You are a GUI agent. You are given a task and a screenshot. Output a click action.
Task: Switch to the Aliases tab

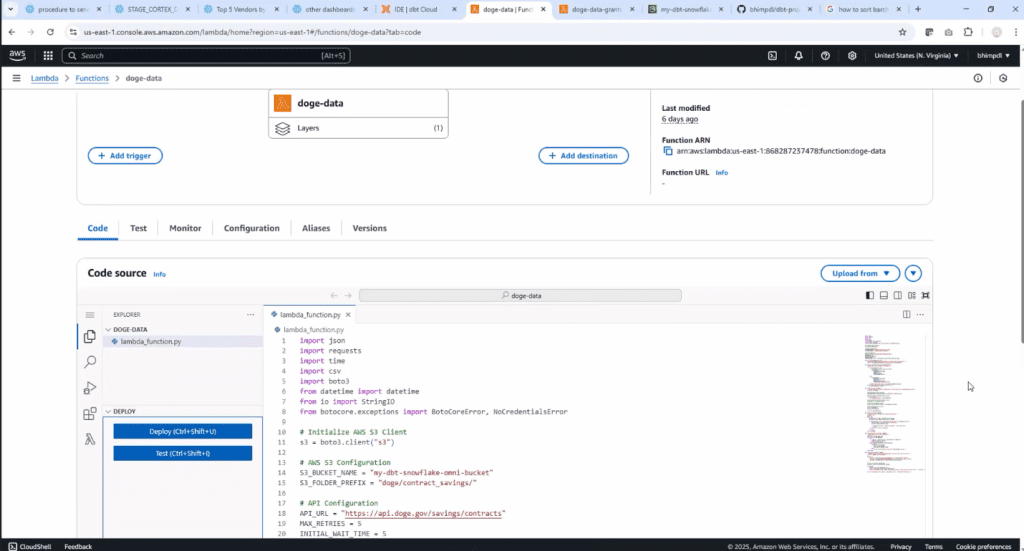pos(316,228)
